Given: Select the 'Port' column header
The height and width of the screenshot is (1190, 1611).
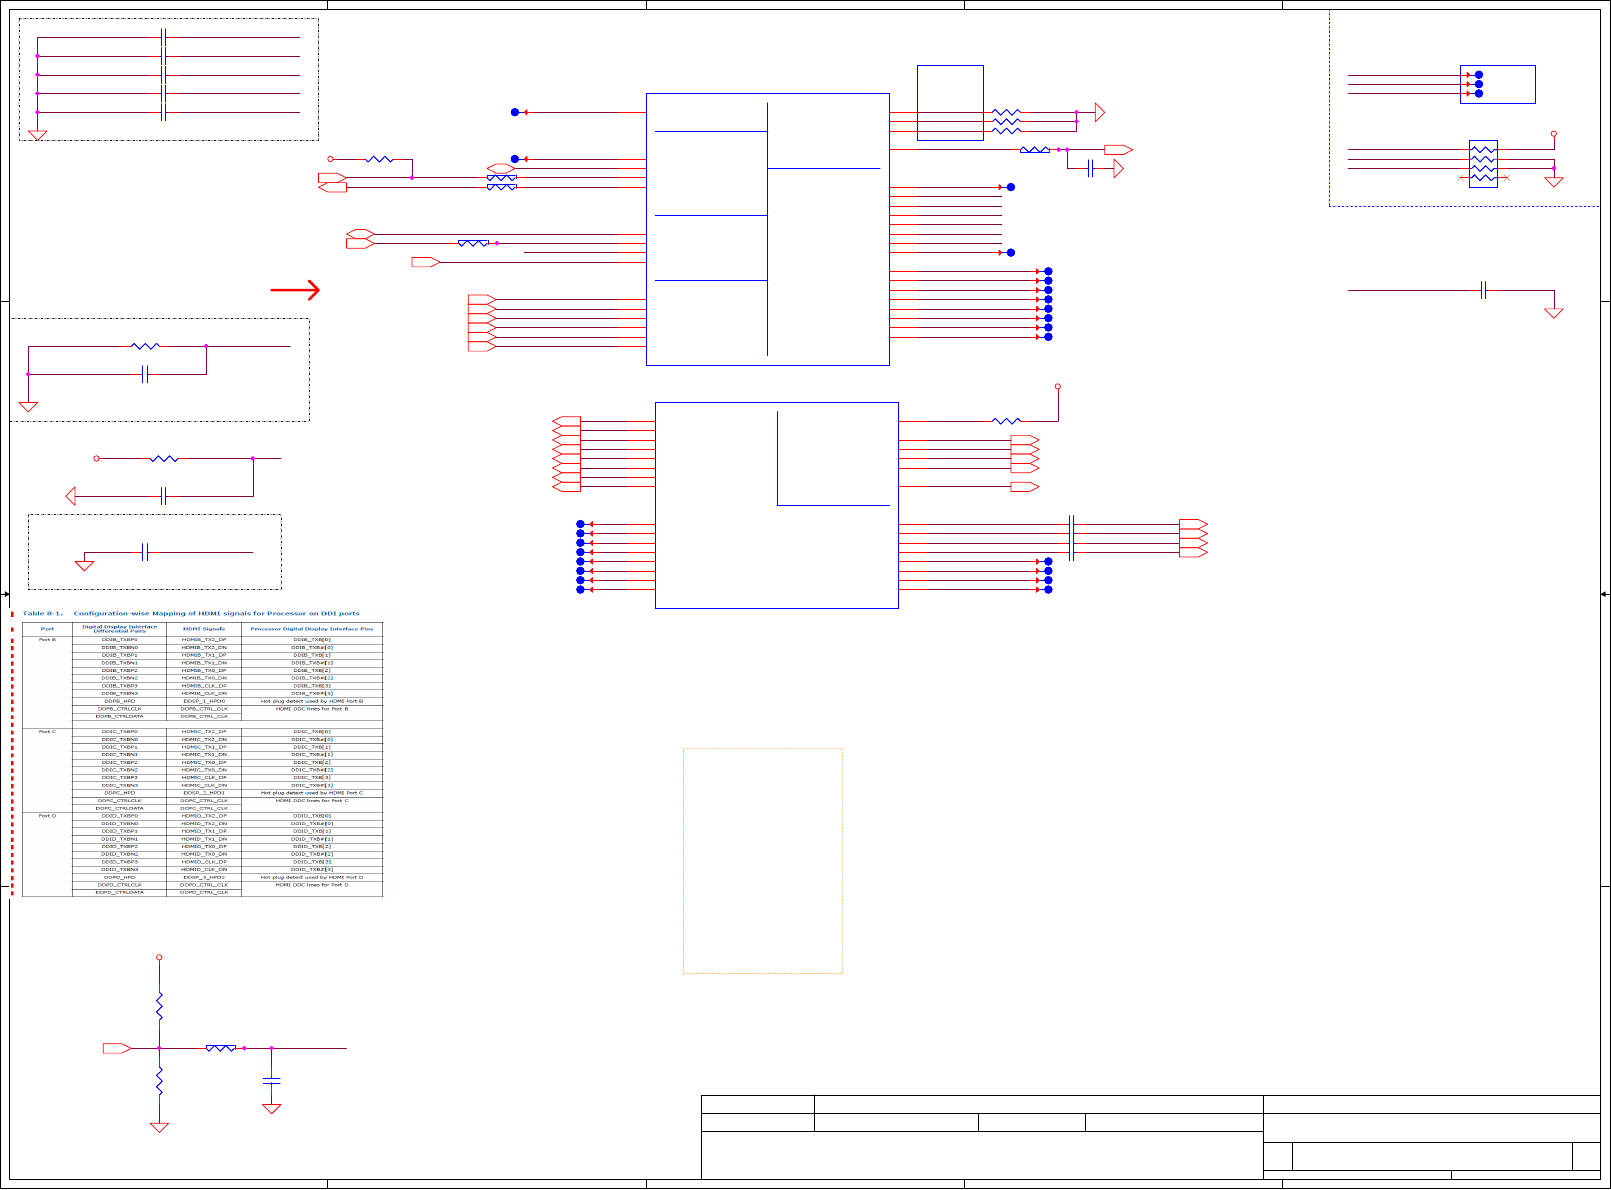Looking at the screenshot, I should (x=47, y=629).
